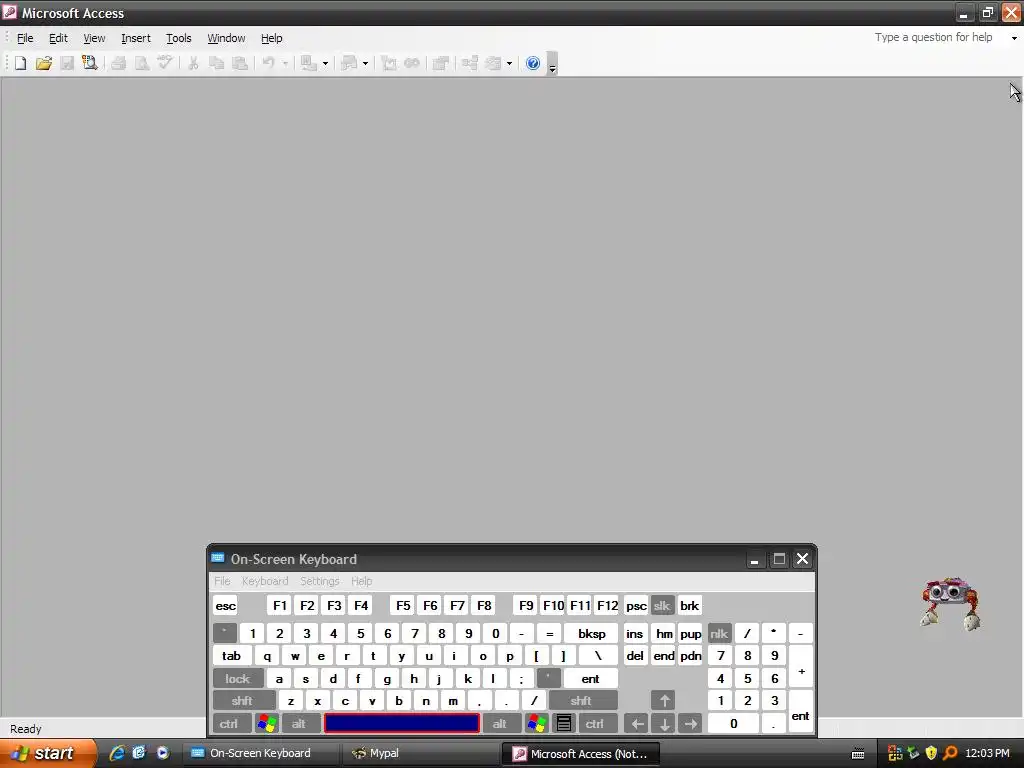Click the Save toolbar icon
Viewport: 1024px width, 768px height.
[x=67, y=63]
